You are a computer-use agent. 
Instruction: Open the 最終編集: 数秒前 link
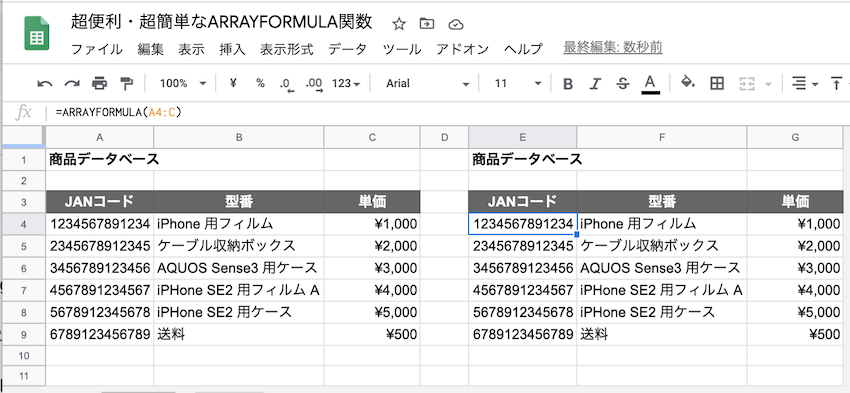coord(613,48)
